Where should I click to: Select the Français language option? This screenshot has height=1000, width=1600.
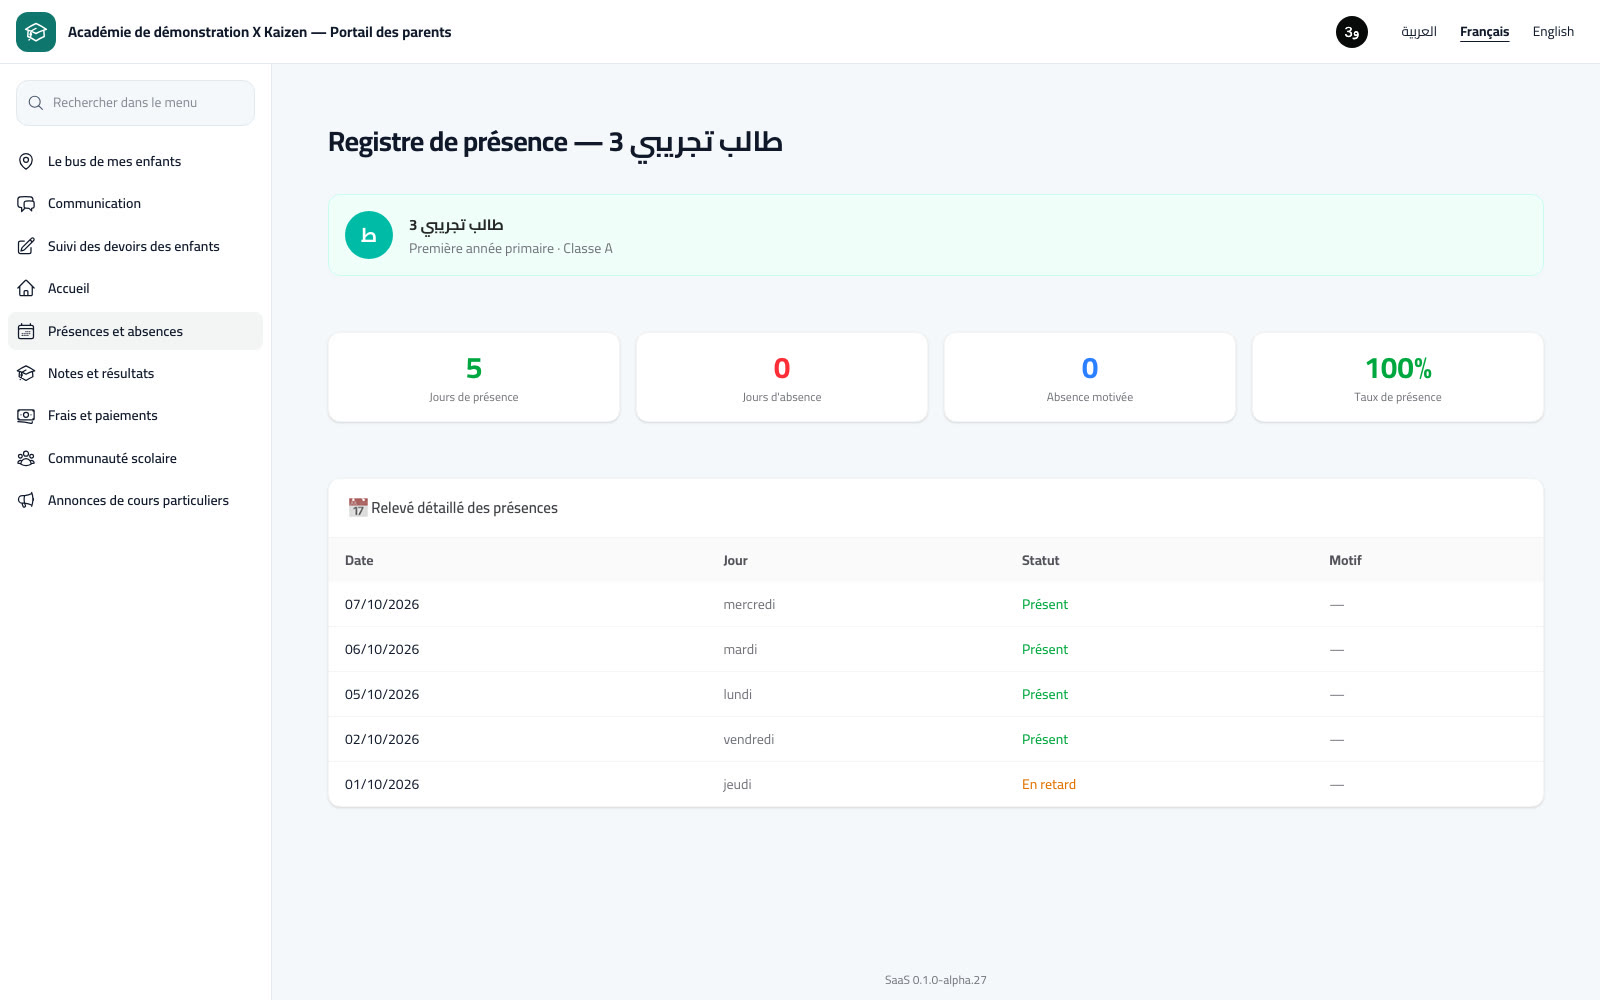1484,32
